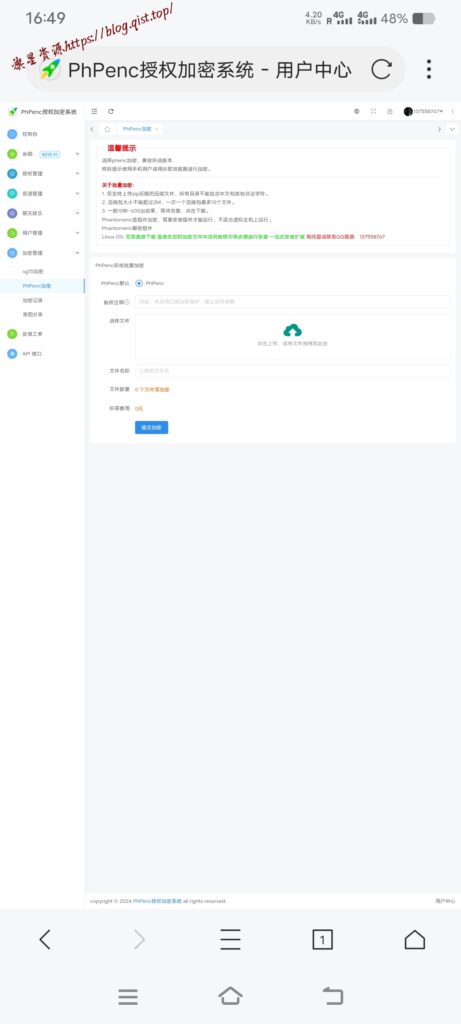Click the PhPenc授权加密系统 footer link

point(157,901)
